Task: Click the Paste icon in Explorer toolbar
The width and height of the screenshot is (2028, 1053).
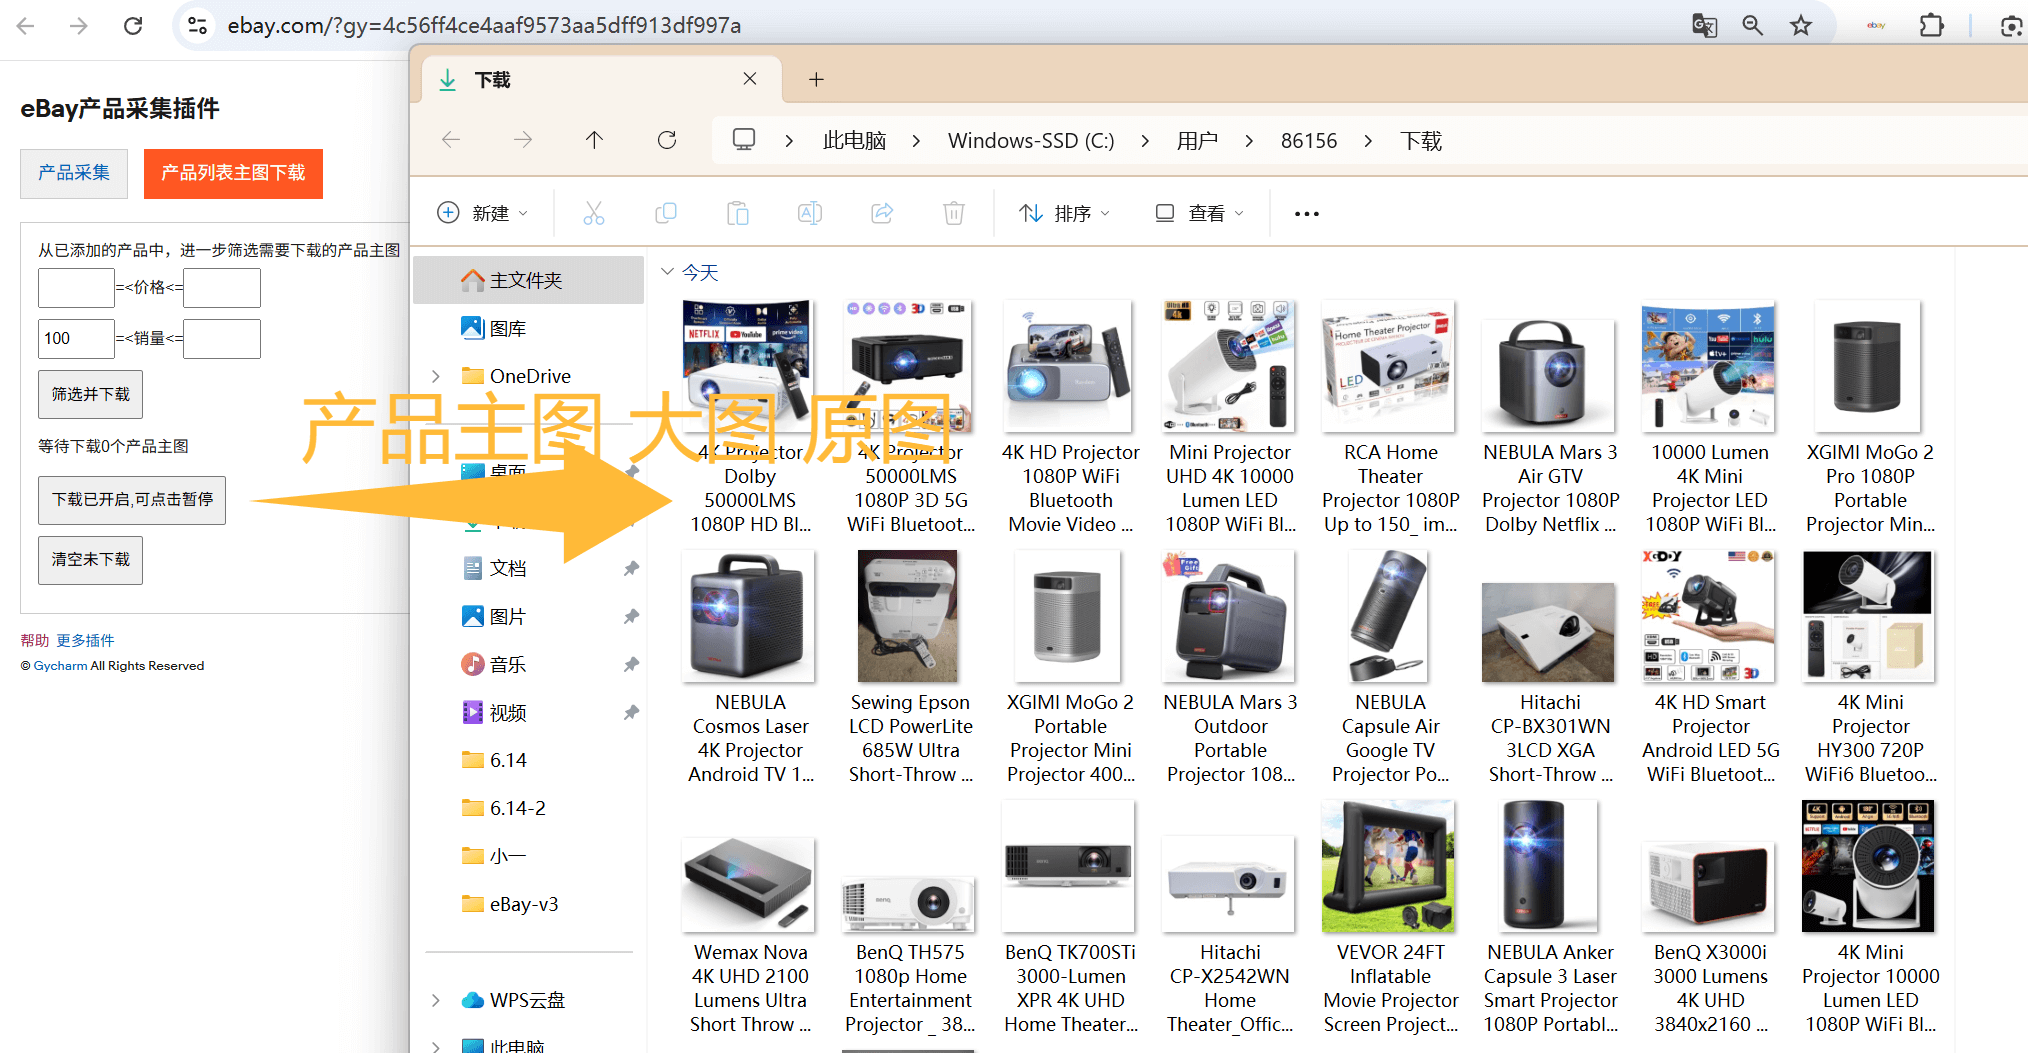Action: point(738,213)
